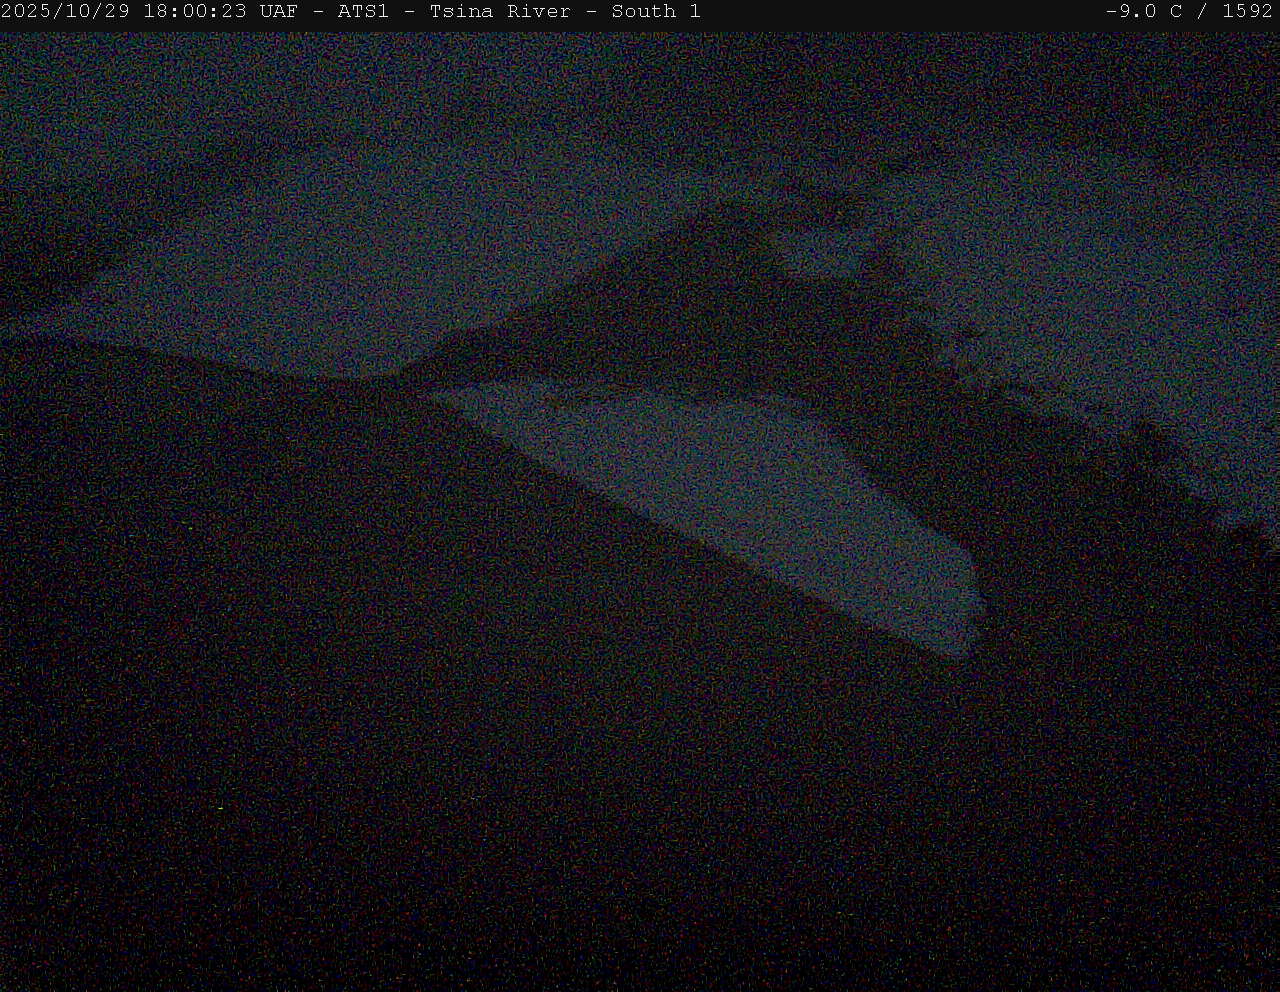The height and width of the screenshot is (992, 1280).
Task: Click the -9.0 C temperature reading
Action: tap(1144, 12)
